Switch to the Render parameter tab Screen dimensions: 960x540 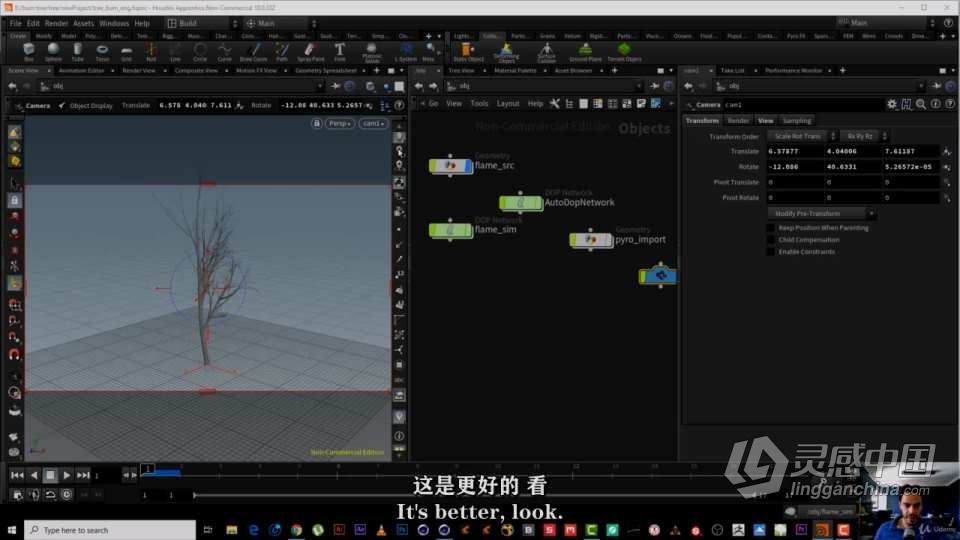(x=738, y=121)
